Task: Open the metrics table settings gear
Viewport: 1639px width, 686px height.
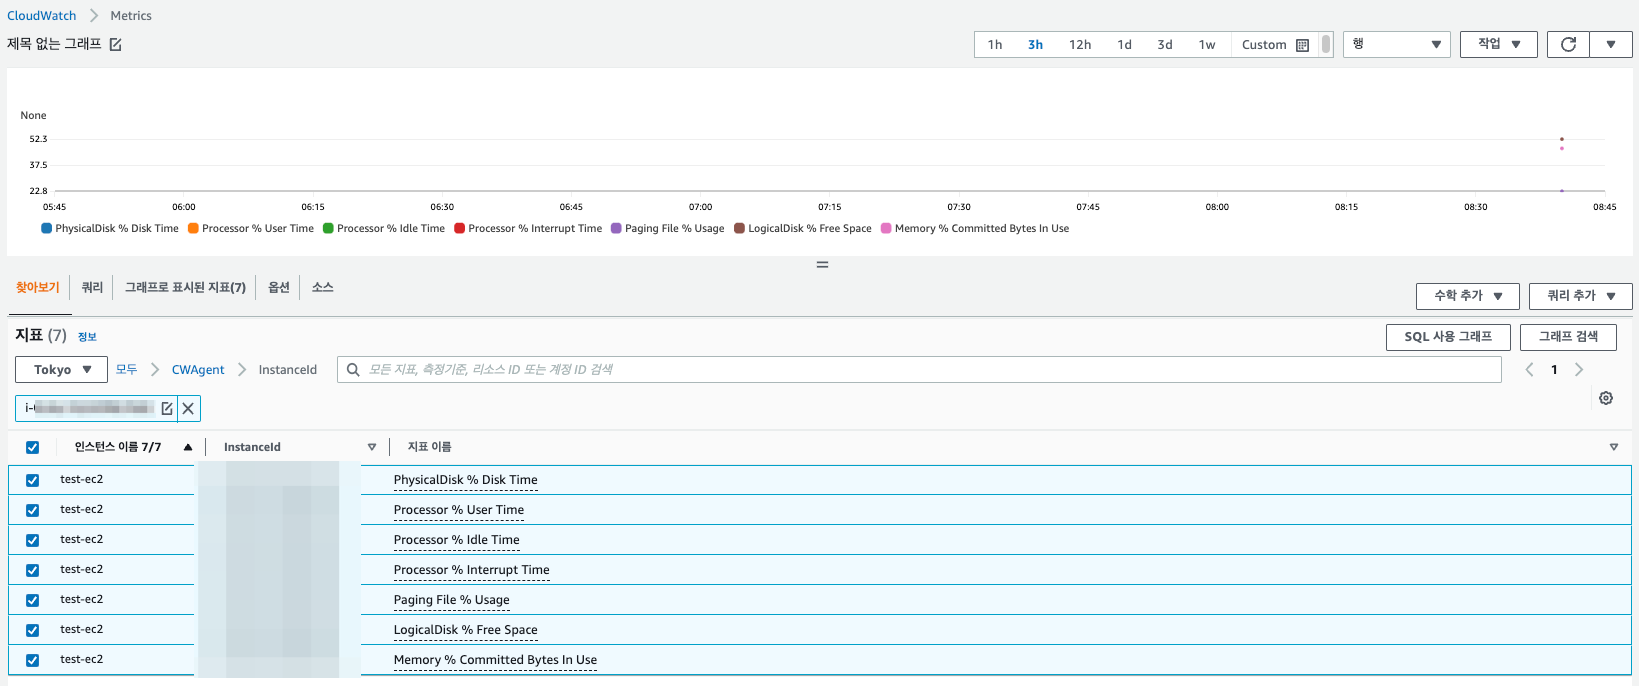Action: (x=1606, y=398)
